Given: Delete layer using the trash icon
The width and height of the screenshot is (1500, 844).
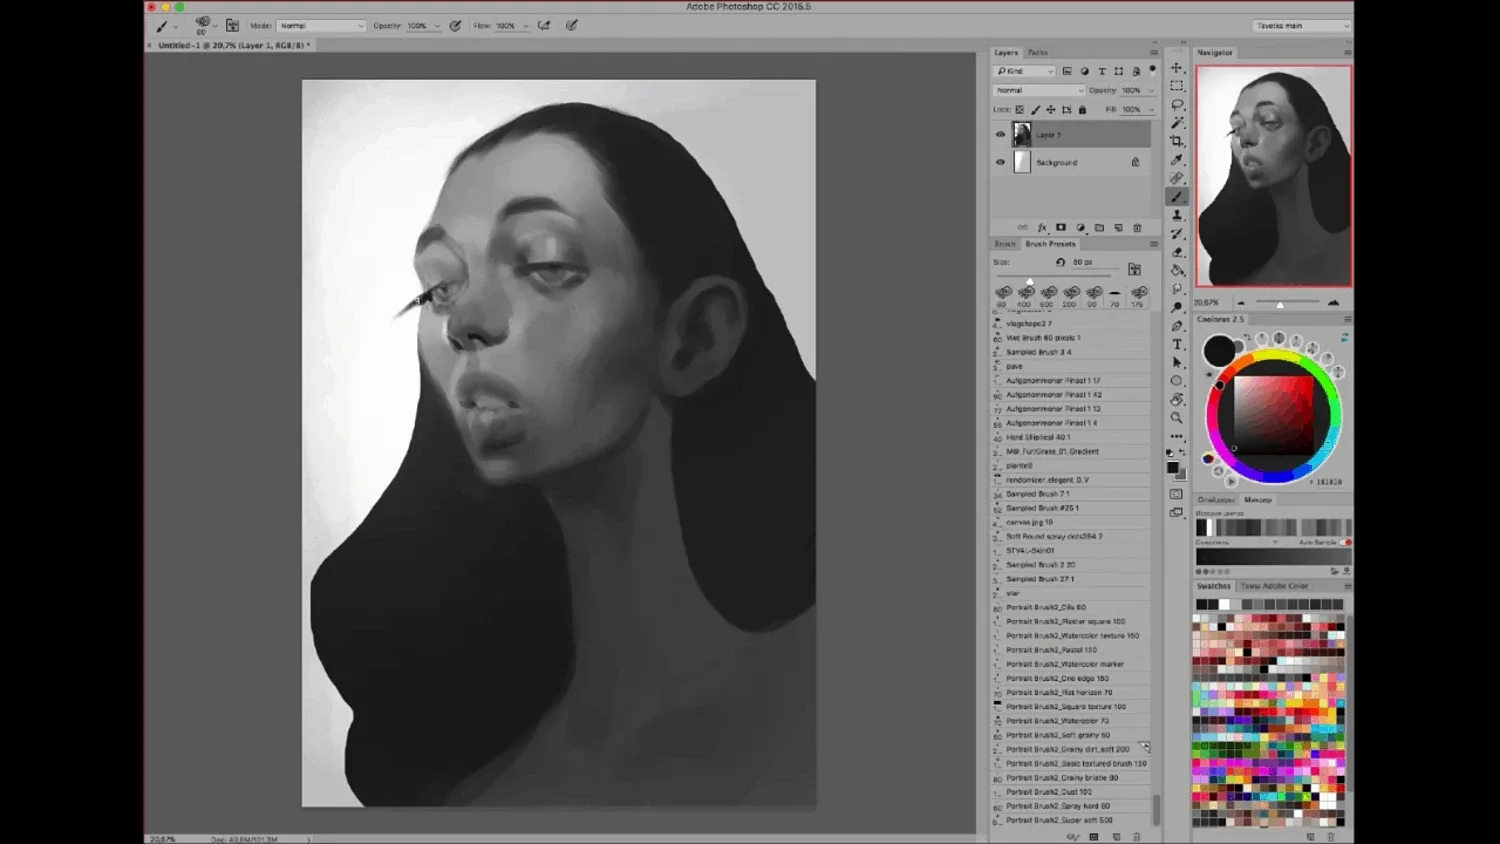Looking at the screenshot, I should pos(1137,228).
